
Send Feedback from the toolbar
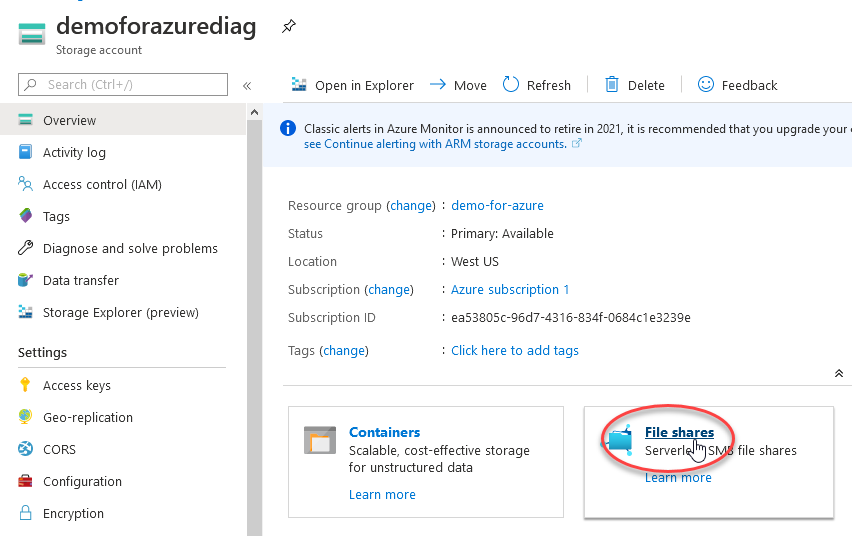point(749,85)
